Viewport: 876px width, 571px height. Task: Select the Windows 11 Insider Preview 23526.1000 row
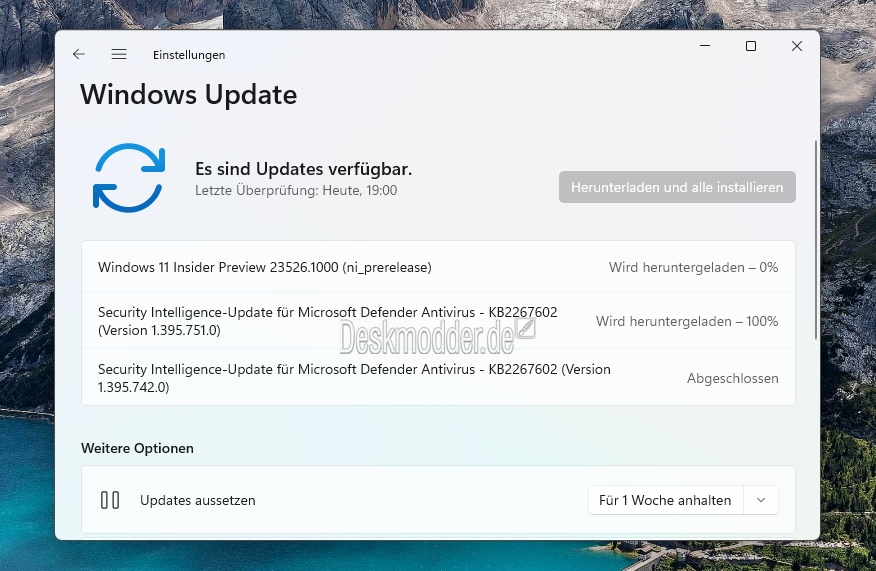tap(439, 267)
